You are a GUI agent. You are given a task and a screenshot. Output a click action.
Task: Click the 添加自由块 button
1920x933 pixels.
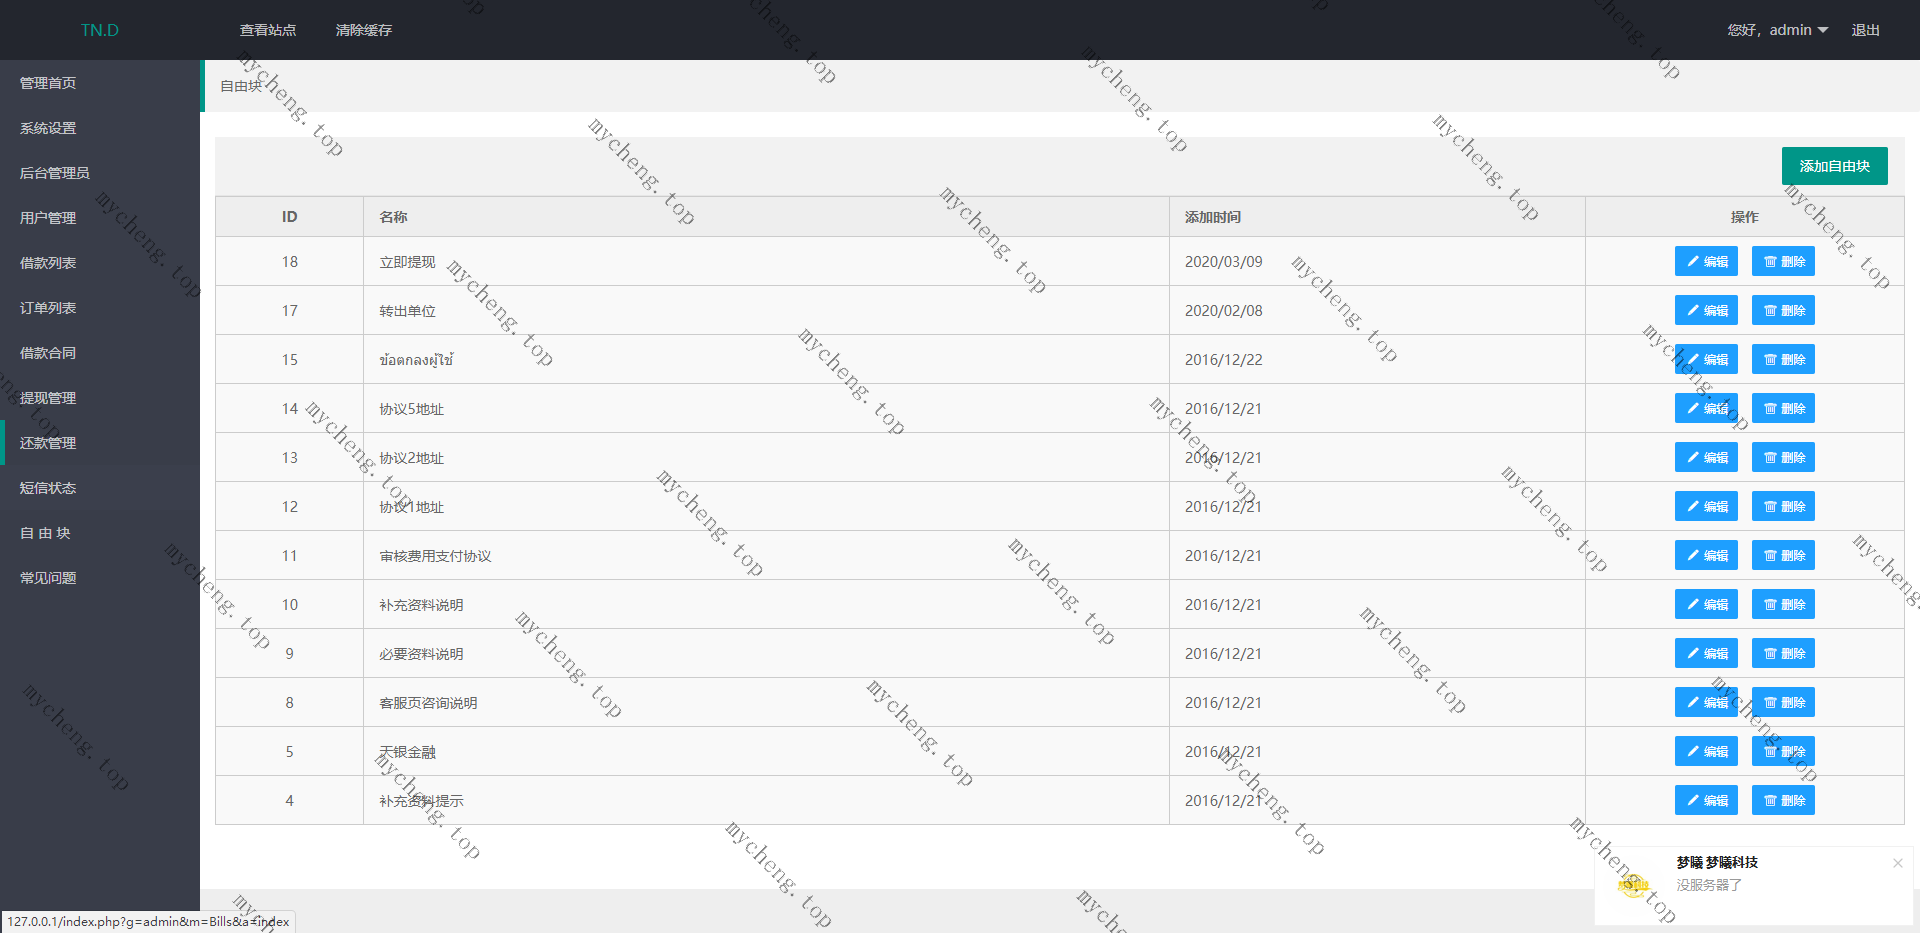pos(1834,166)
